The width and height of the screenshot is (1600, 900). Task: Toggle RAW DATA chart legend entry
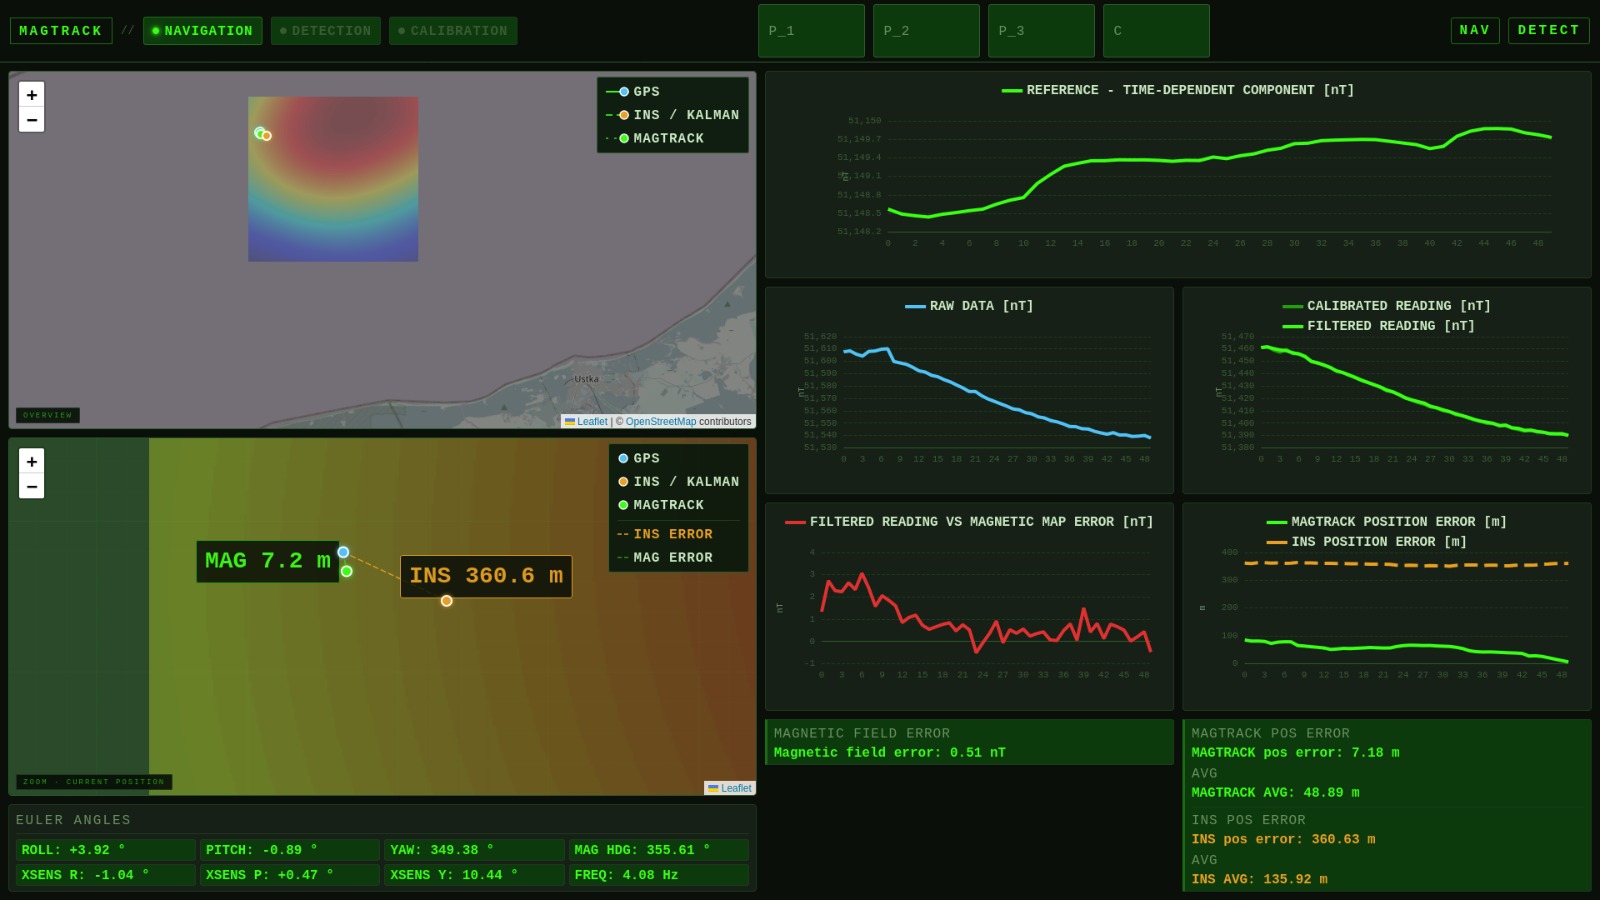coord(969,306)
